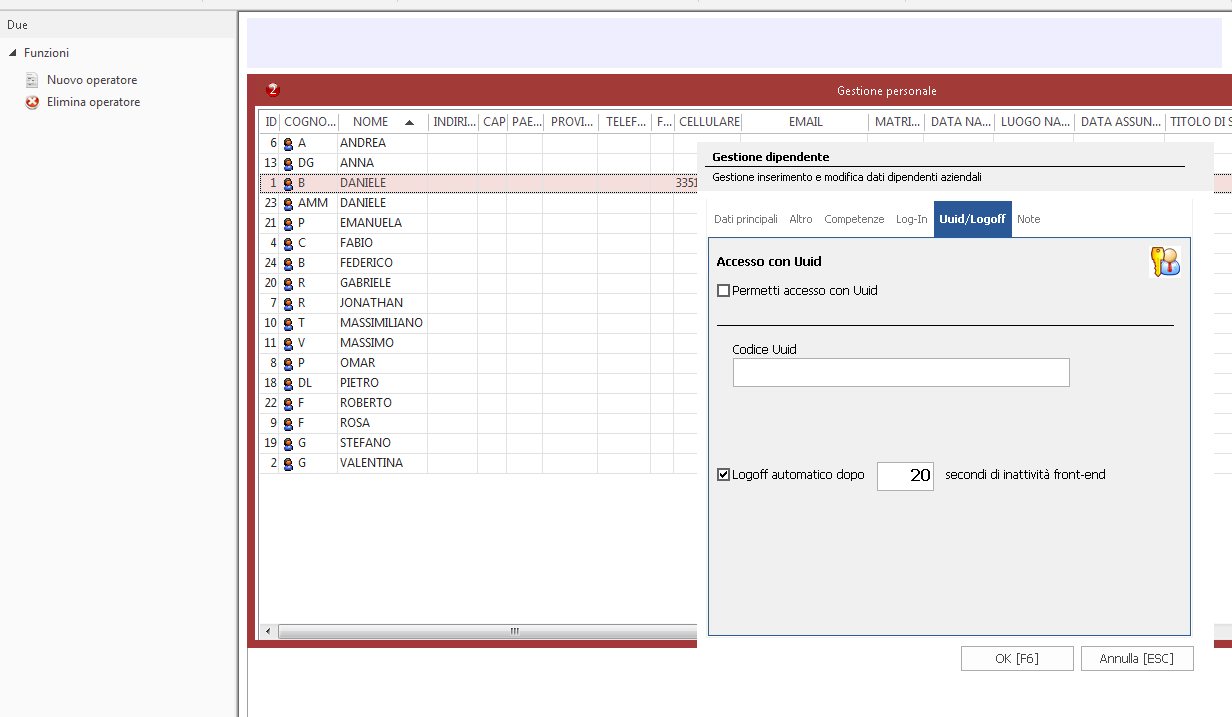Click the Elimina operatore function link
Screen dimensions: 1232x717
pos(94,102)
